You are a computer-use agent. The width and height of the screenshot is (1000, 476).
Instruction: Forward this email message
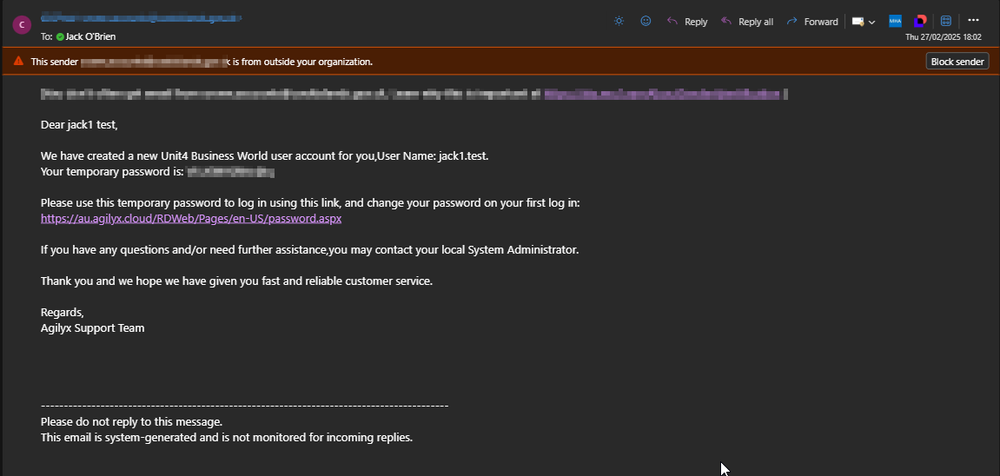[812, 21]
